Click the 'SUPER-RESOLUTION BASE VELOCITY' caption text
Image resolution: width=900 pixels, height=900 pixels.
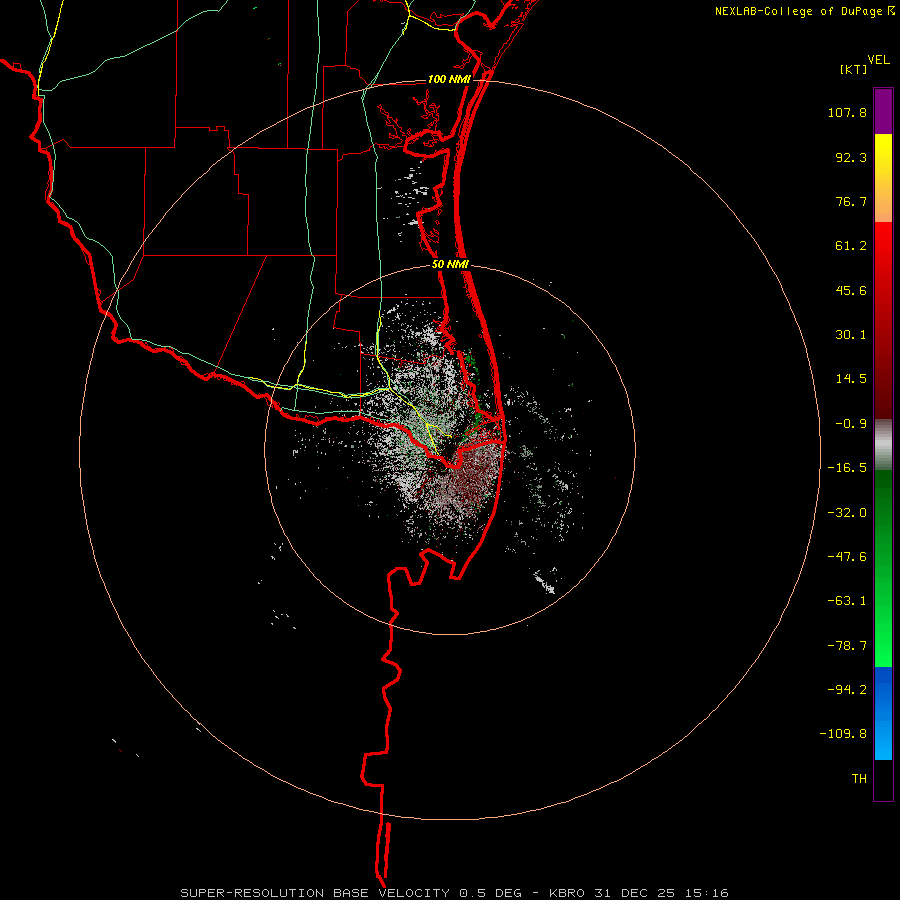coord(315,893)
